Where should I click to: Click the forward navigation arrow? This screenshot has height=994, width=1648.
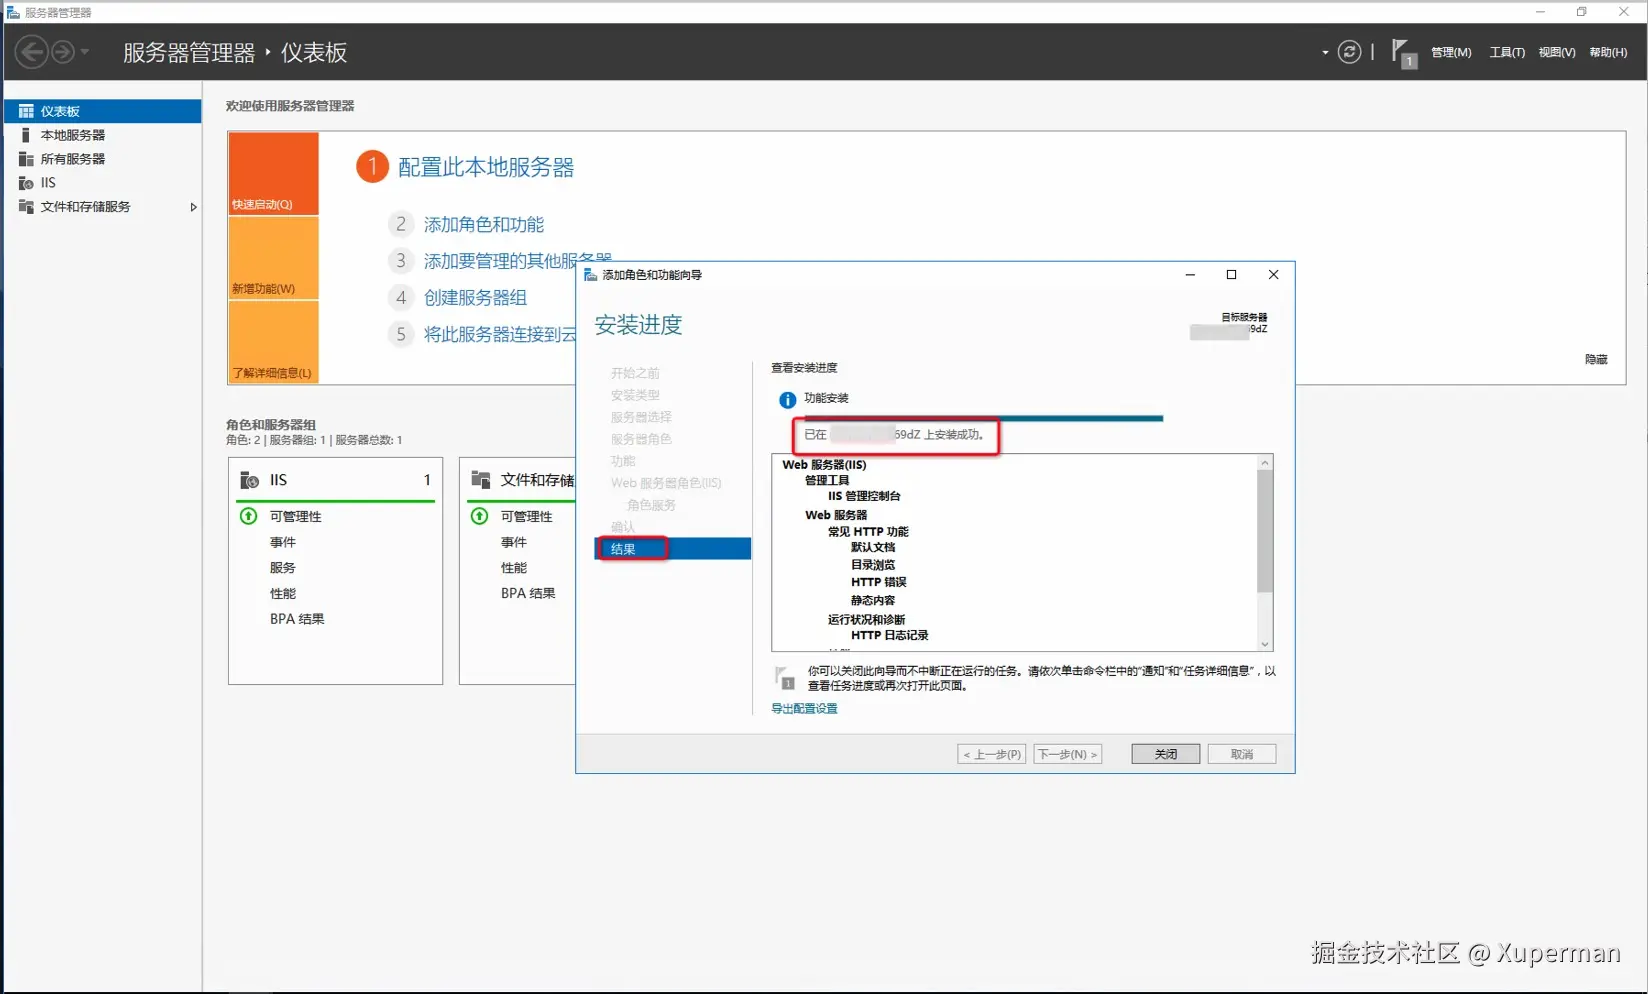pyautogui.click(x=63, y=52)
